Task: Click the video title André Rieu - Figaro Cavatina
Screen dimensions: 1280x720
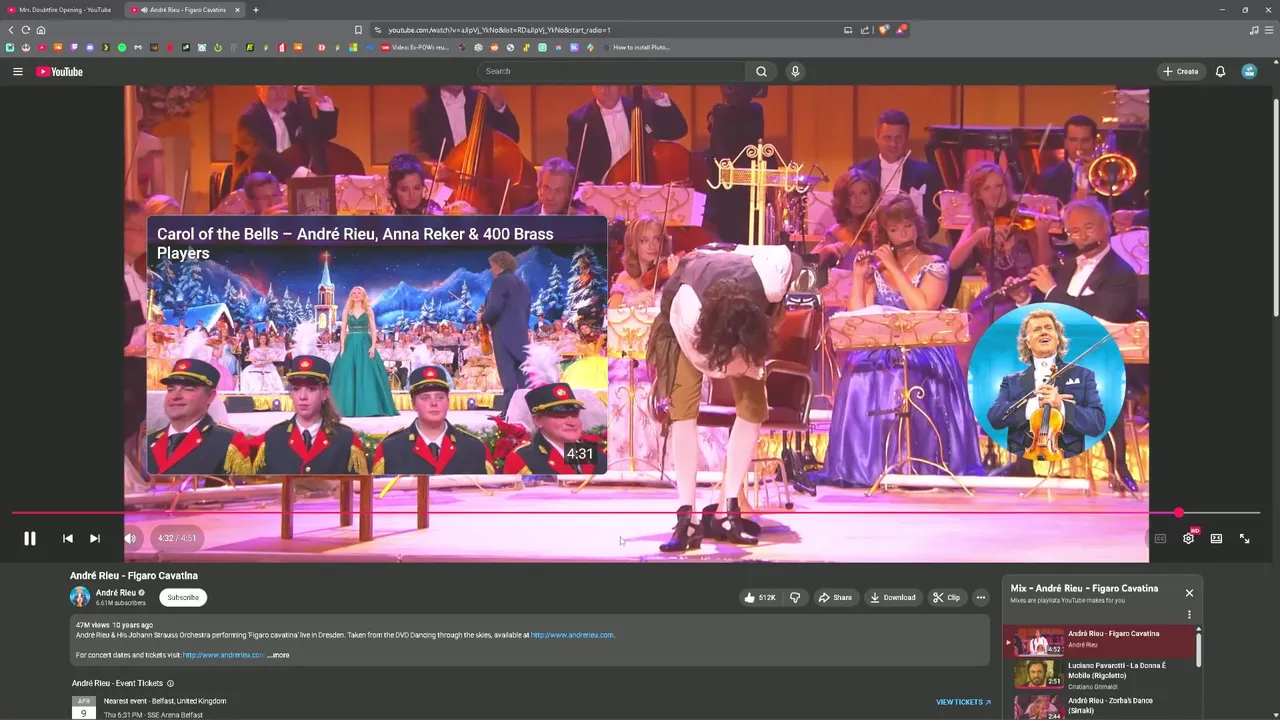Action: (x=134, y=576)
